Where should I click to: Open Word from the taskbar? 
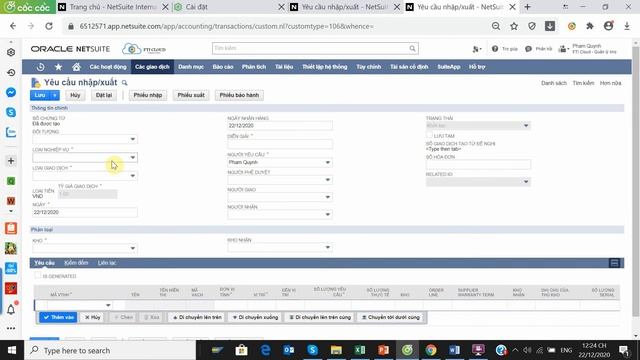point(454,350)
